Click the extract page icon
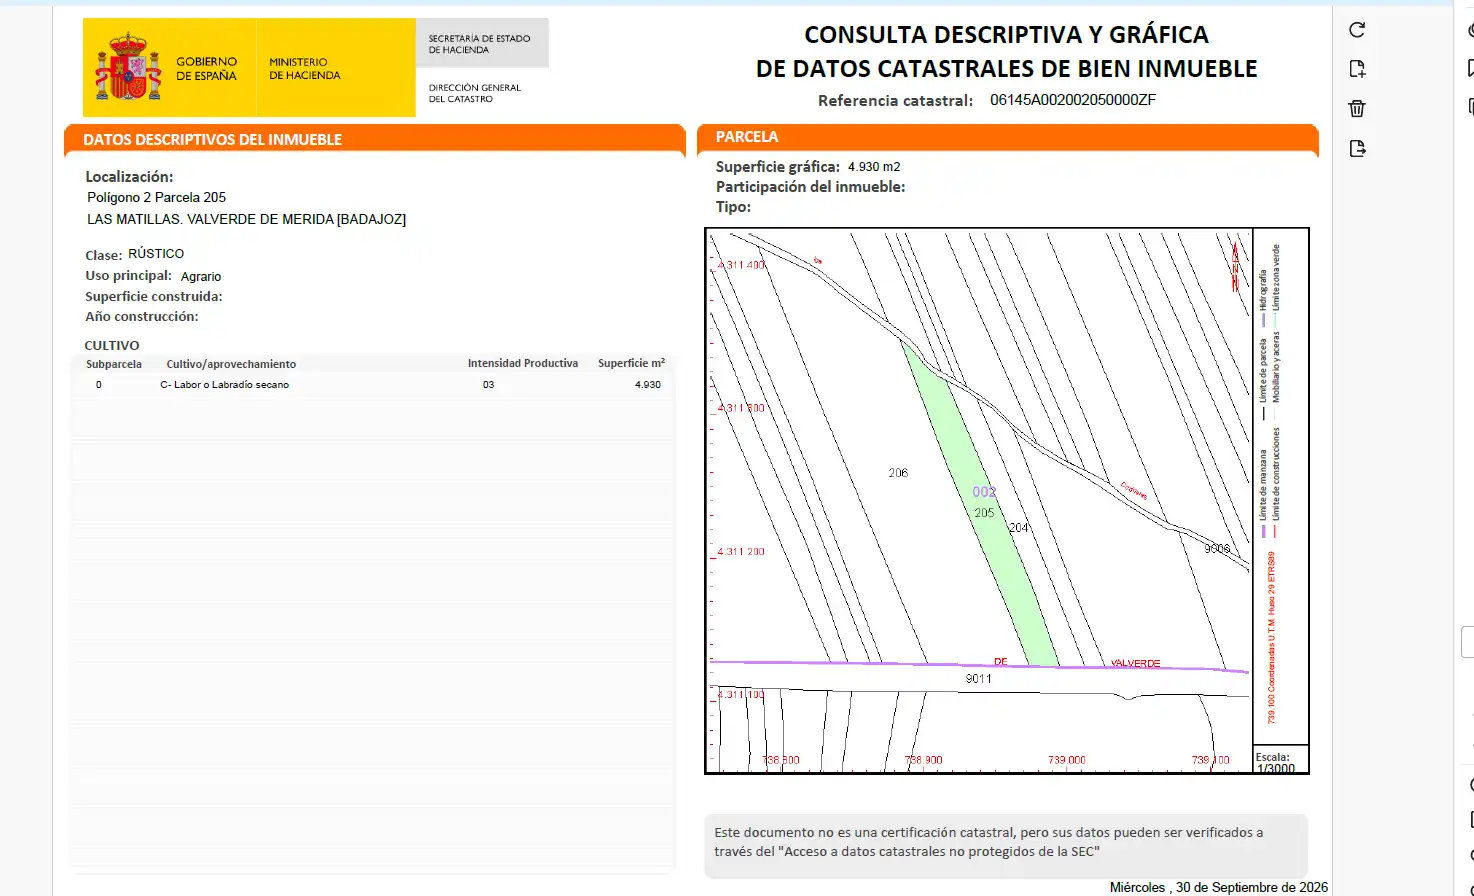This screenshot has height=896, width=1474. pos(1357,149)
